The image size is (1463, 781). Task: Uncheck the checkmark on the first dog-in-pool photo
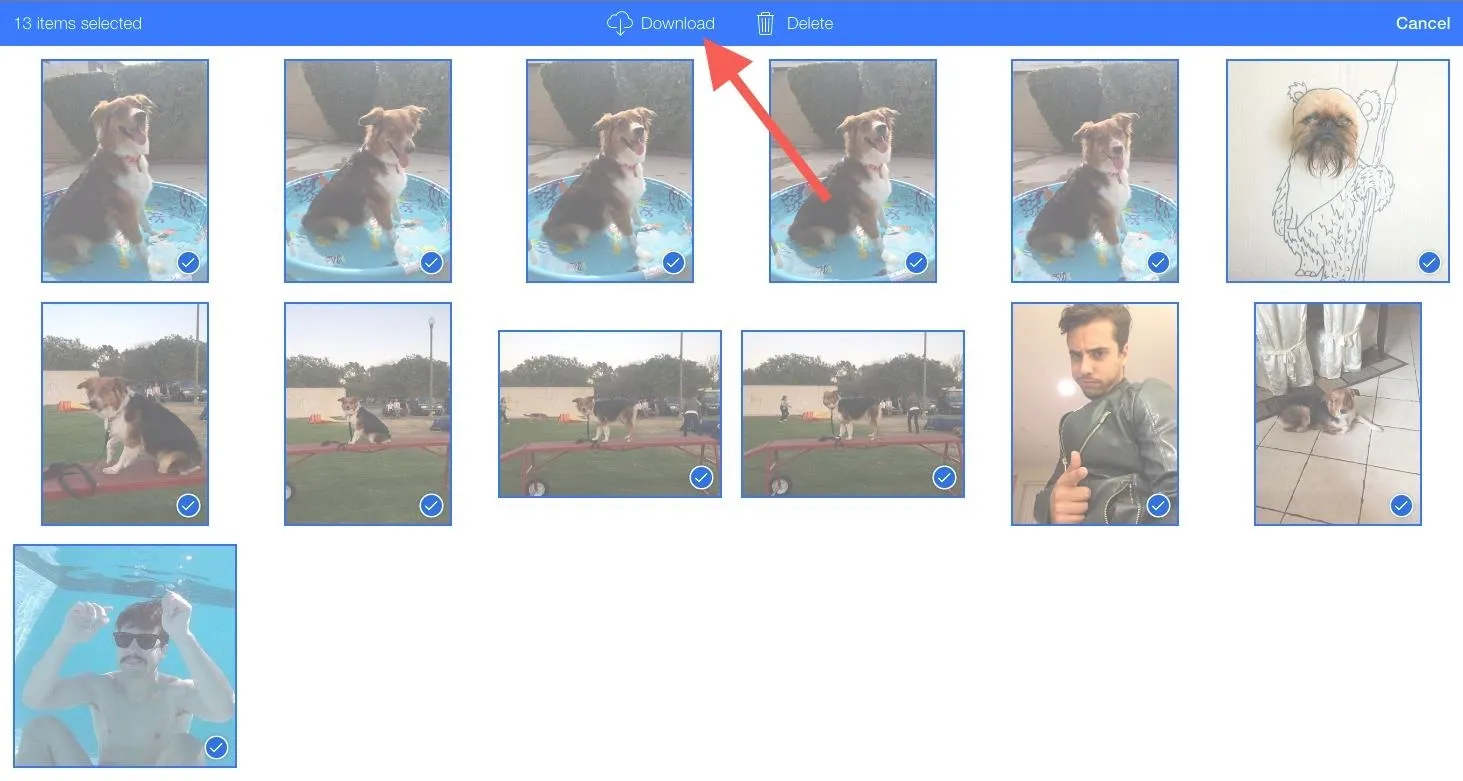(188, 262)
